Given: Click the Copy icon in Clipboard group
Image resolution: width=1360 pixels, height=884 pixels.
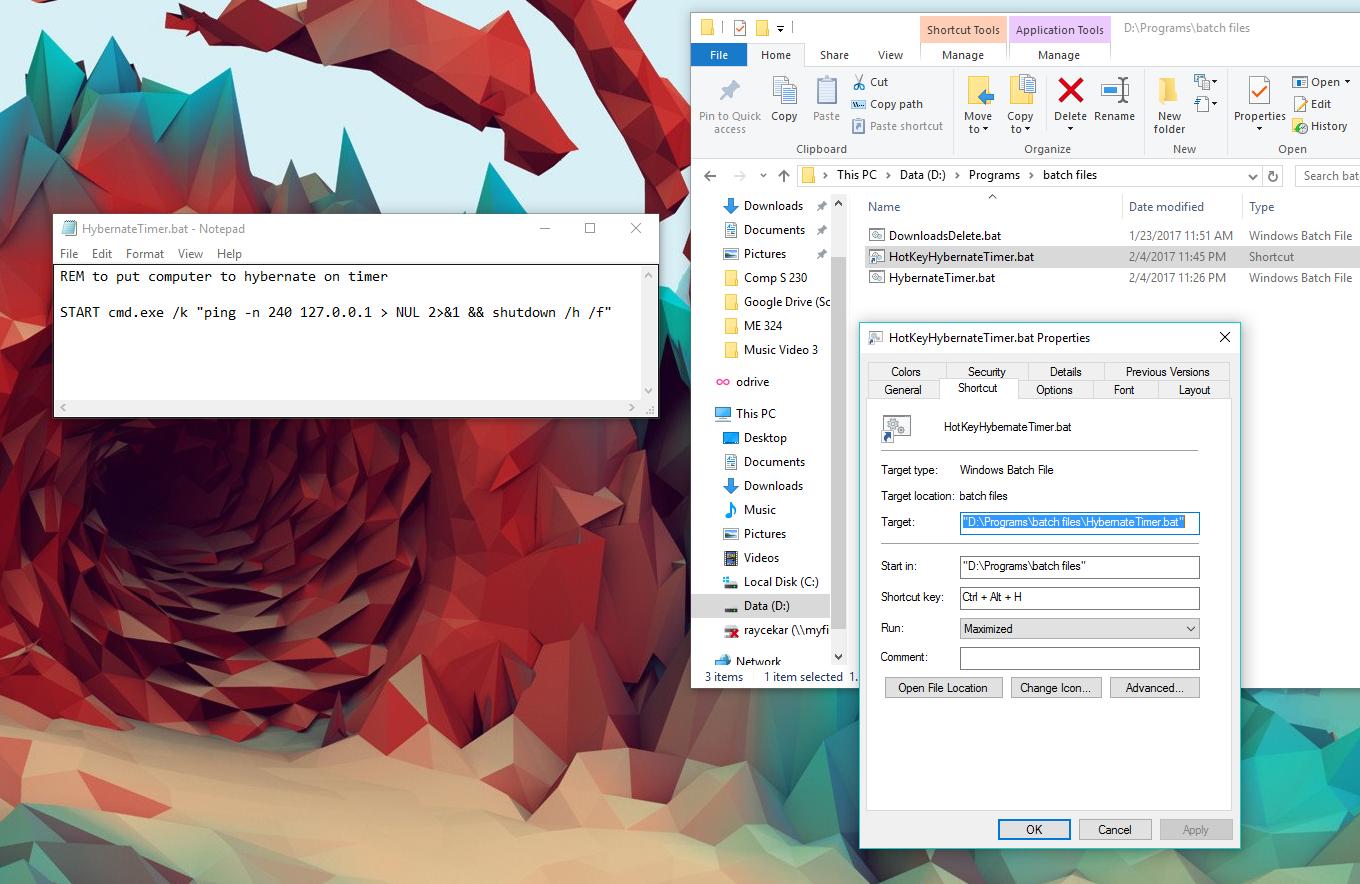Looking at the screenshot, I should [784, 92].
